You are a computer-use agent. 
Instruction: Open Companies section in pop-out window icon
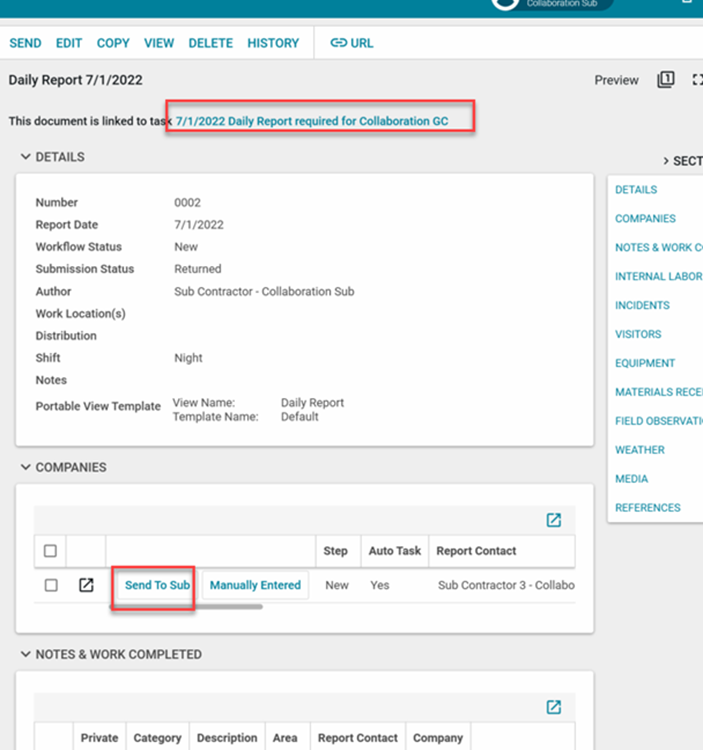[553, 520]
